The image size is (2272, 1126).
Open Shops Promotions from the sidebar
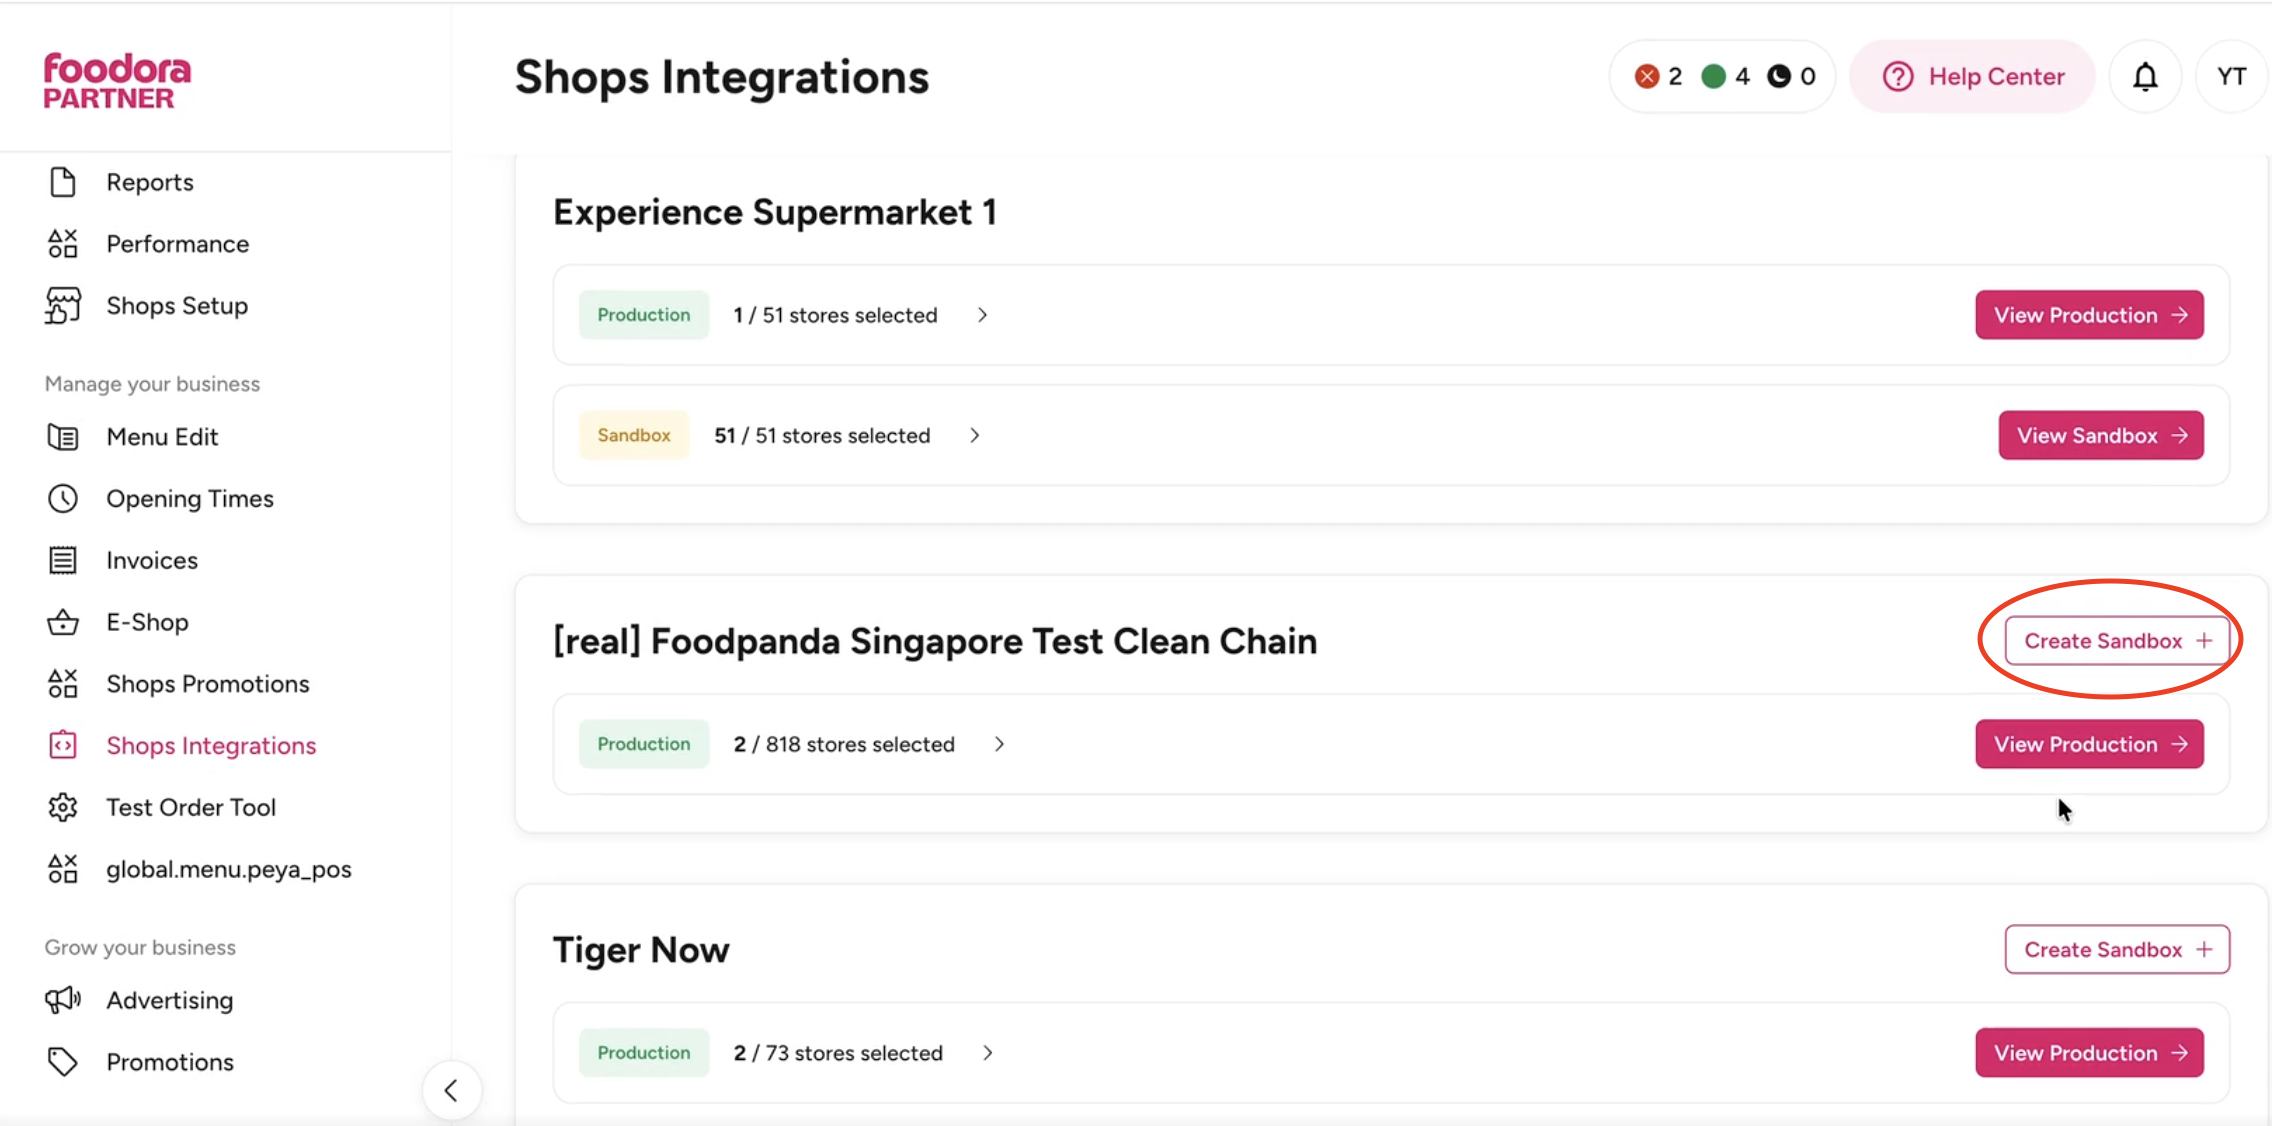(x=208, y=684)
